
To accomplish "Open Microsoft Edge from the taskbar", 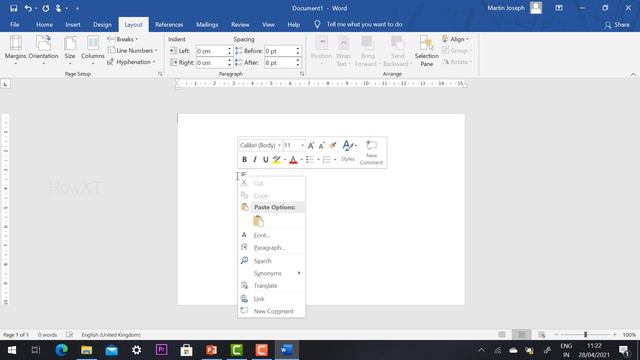I will [x=61, y=350].
